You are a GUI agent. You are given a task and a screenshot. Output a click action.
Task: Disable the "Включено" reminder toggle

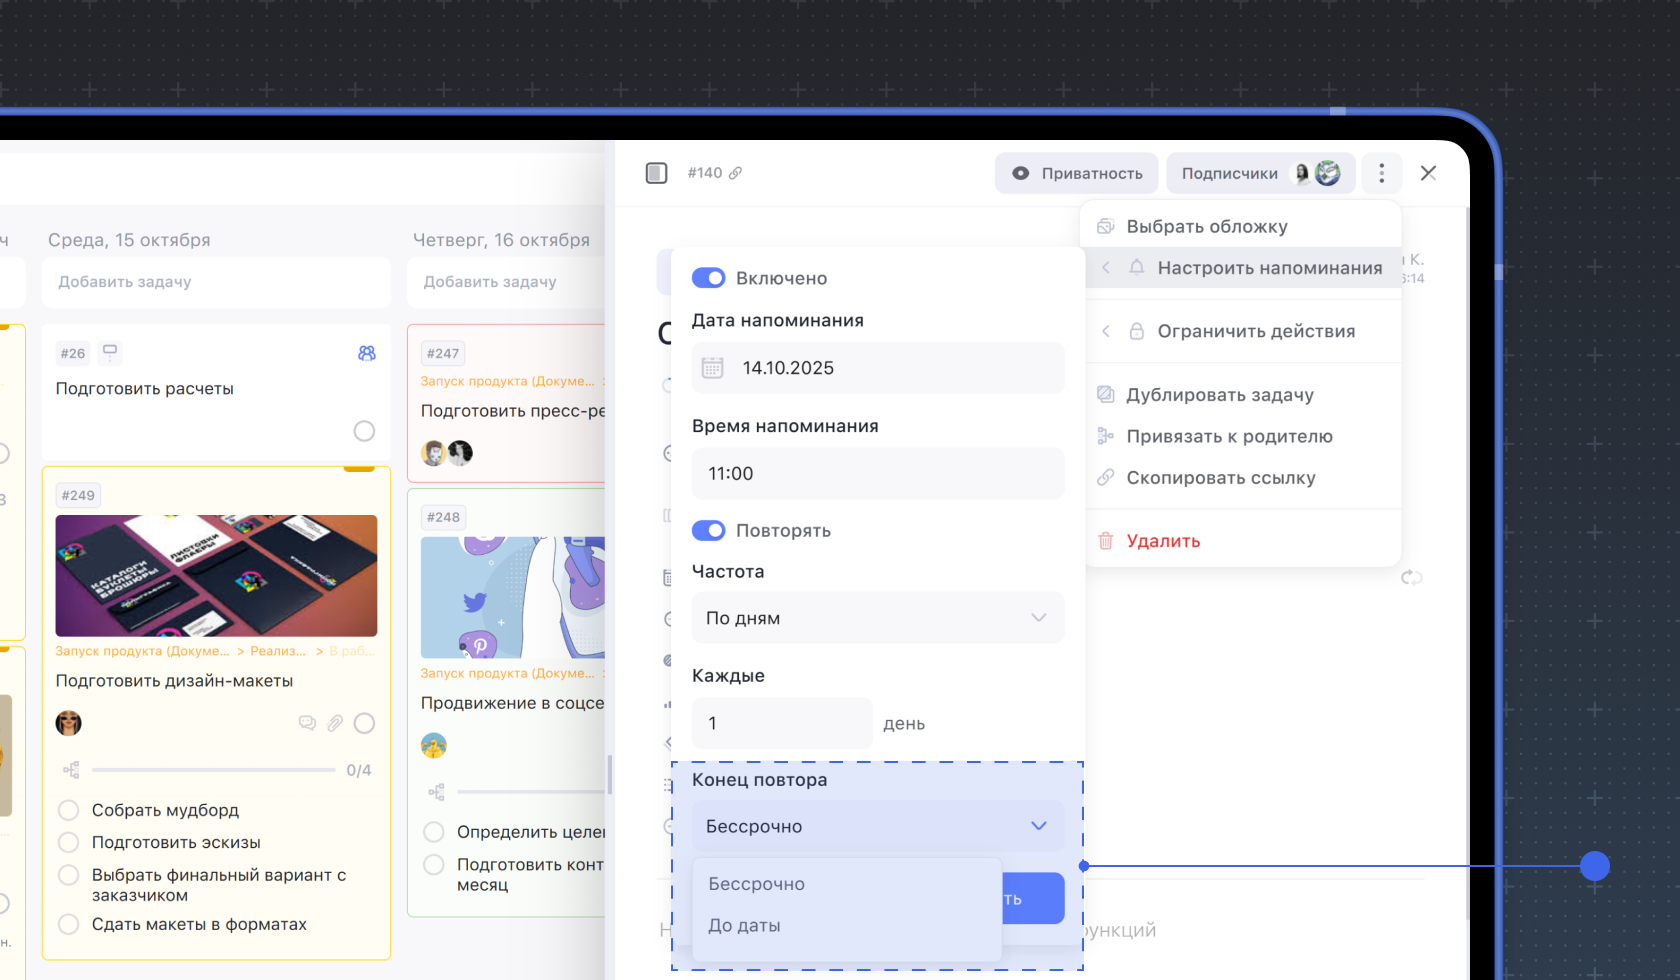pyautogui.click(x=708, y=278)
